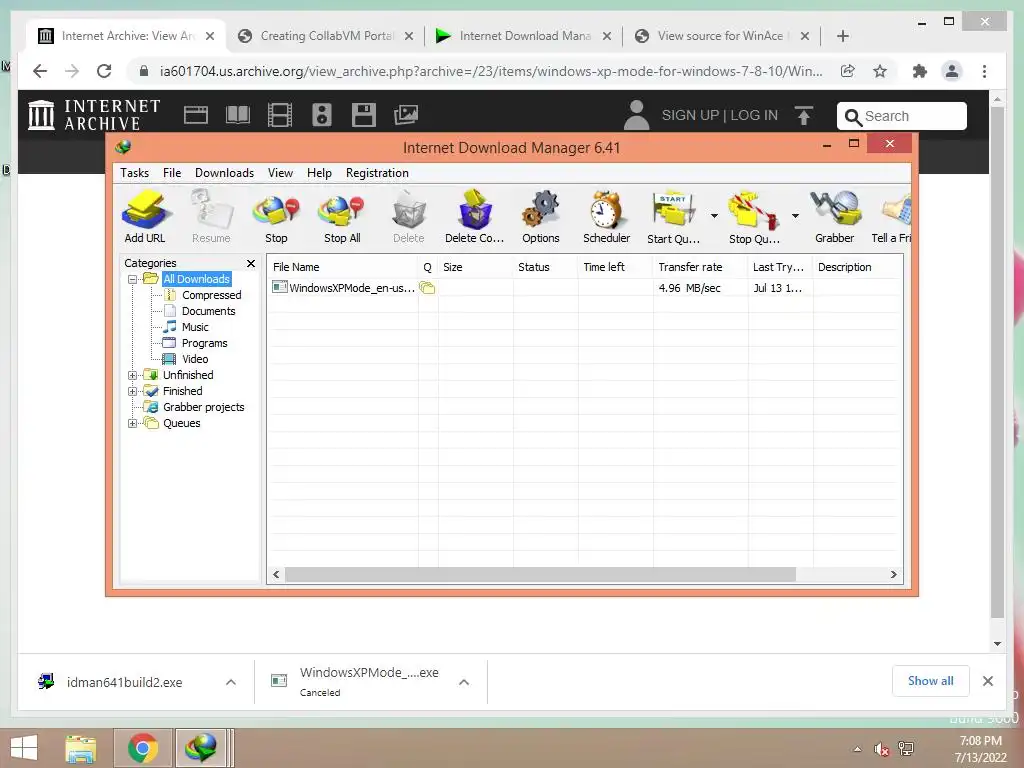Click the horizontal scrollbar right arrow
This screenshot has height=768, width=1024.
(893, 575)
